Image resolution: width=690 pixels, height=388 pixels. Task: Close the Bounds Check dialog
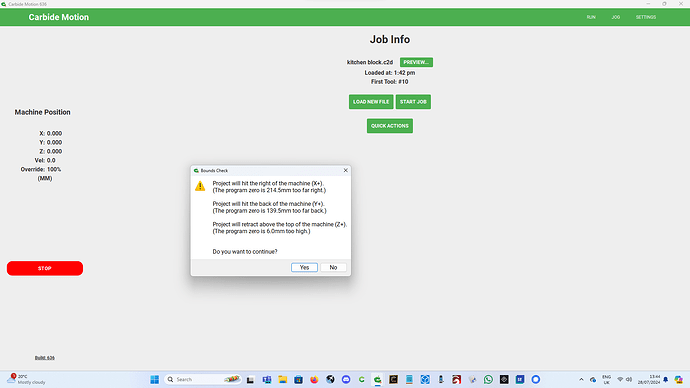coord(345,170)
